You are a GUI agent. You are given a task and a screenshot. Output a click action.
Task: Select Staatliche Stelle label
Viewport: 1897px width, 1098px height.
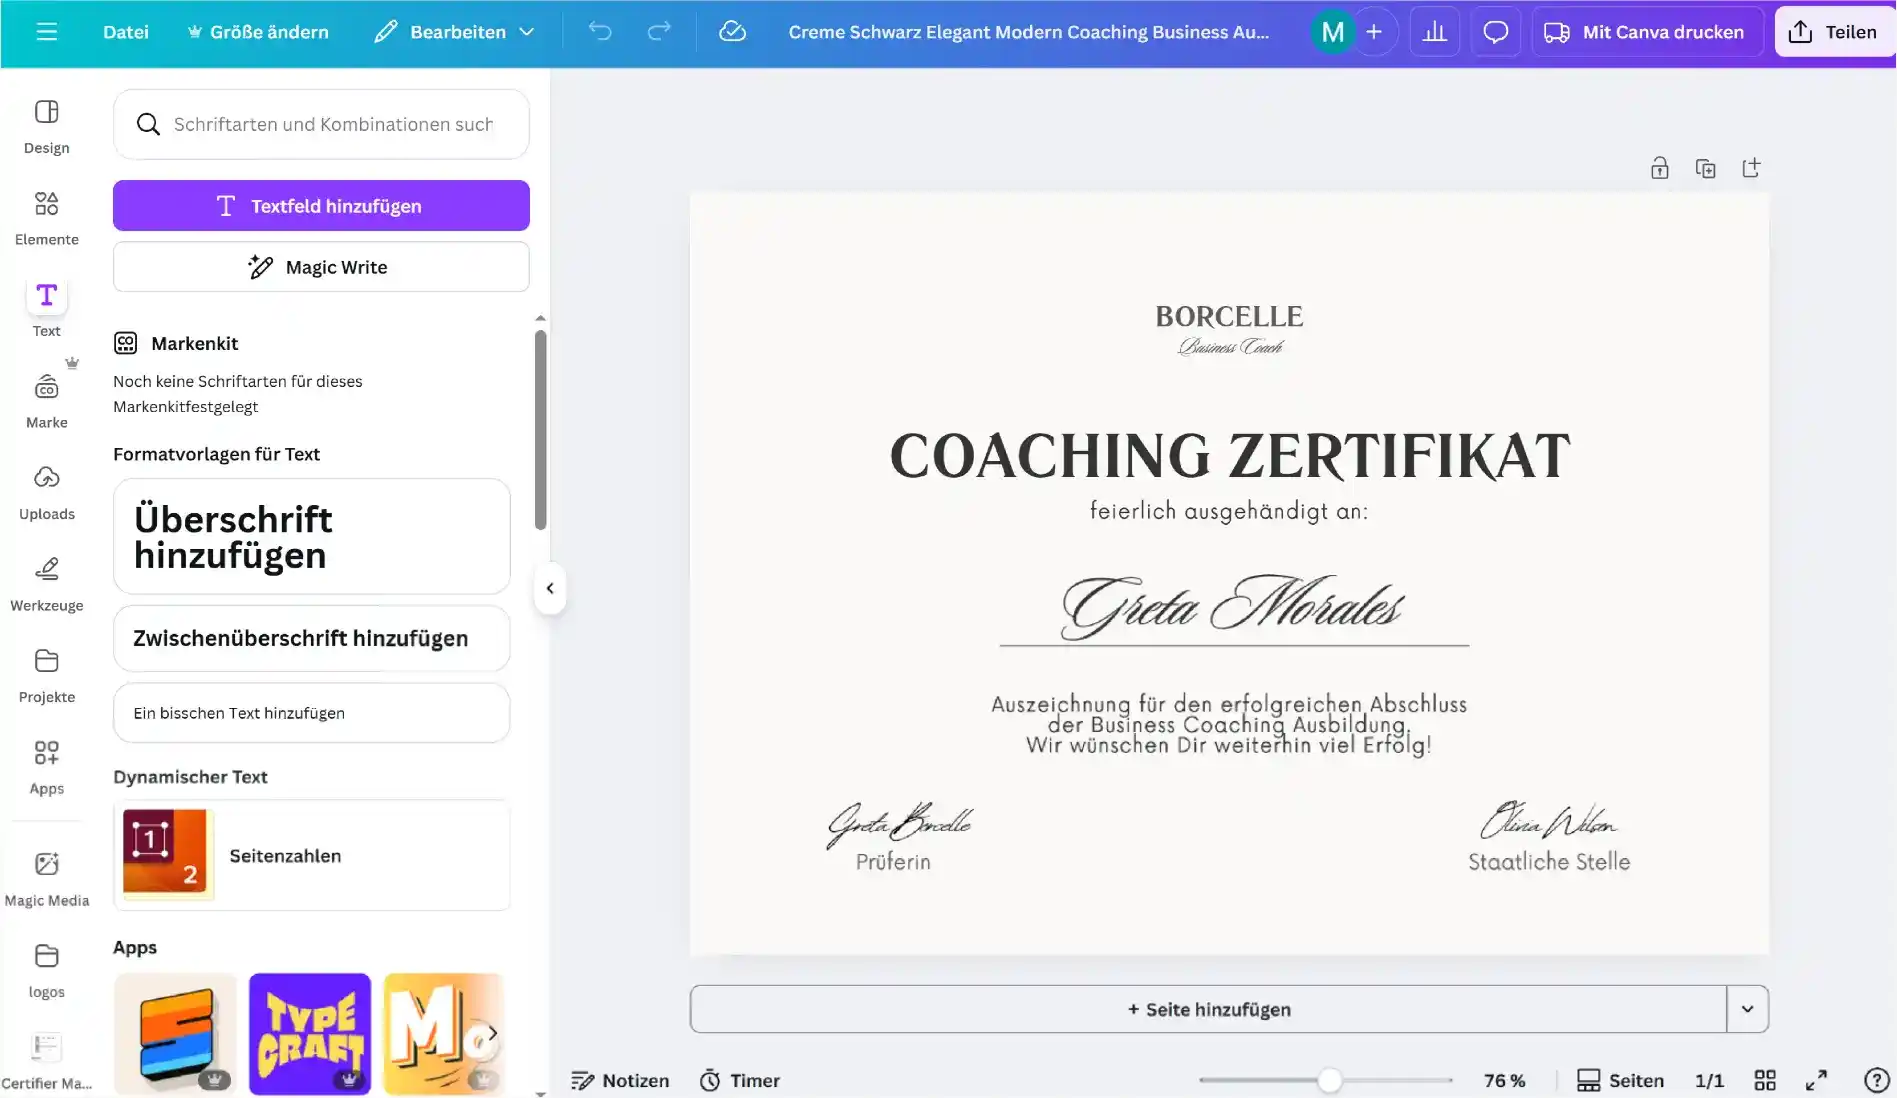click(x=1549, y=862)
